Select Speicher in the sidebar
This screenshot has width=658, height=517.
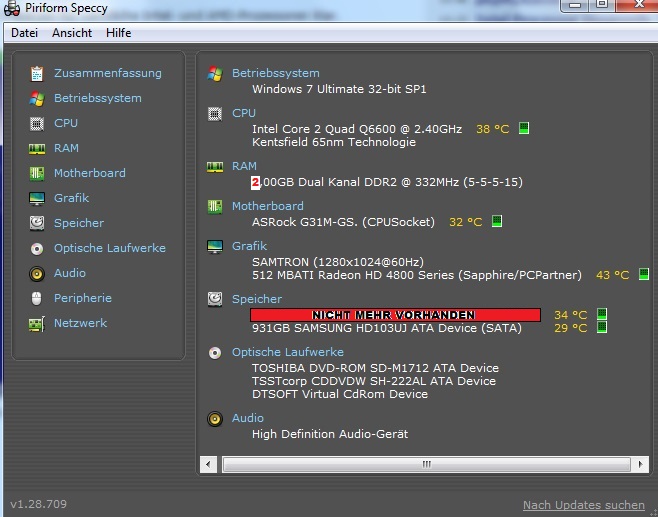pyautogui.click(x=79, y=223)
